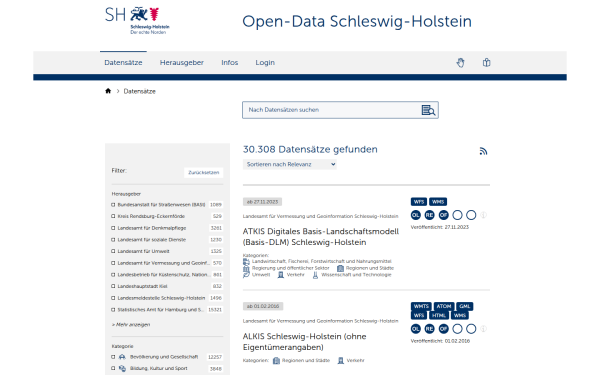Click the Landwirtschaft, Fischerei category icon
The width and height of the screenshot is (600, 375).
click(x=246, y=262)
